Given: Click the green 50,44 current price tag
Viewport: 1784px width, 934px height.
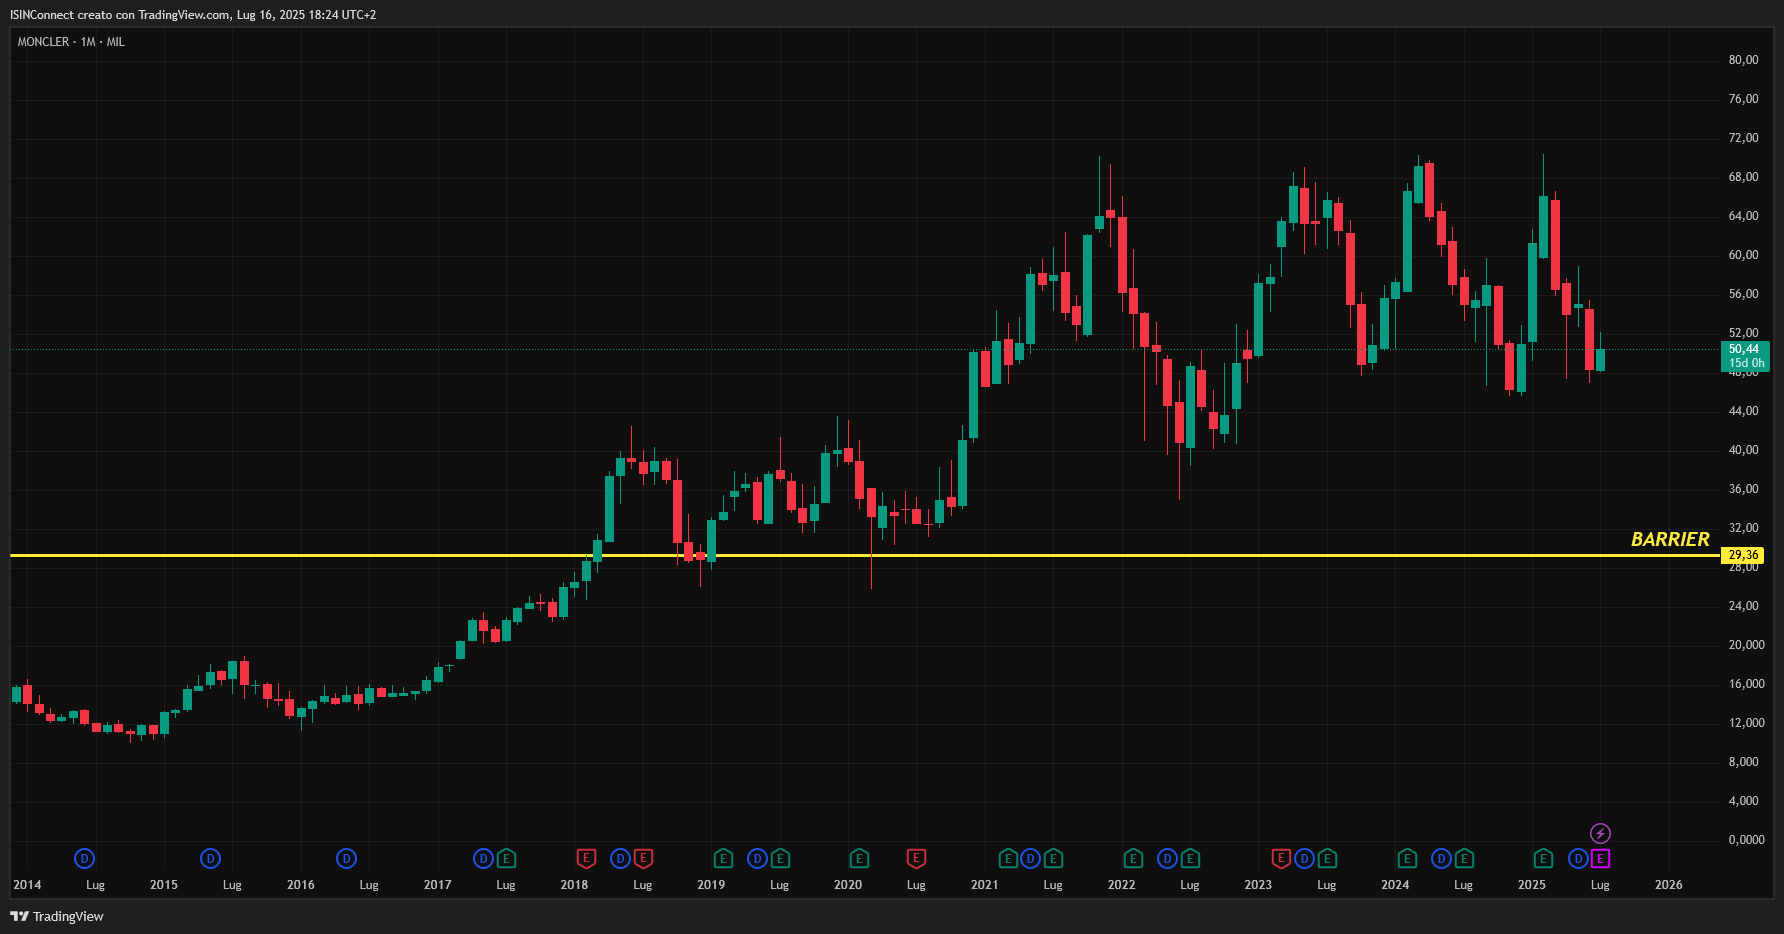Looking at the screenshot, I should pyautogui.click(x=1745, y=356).
